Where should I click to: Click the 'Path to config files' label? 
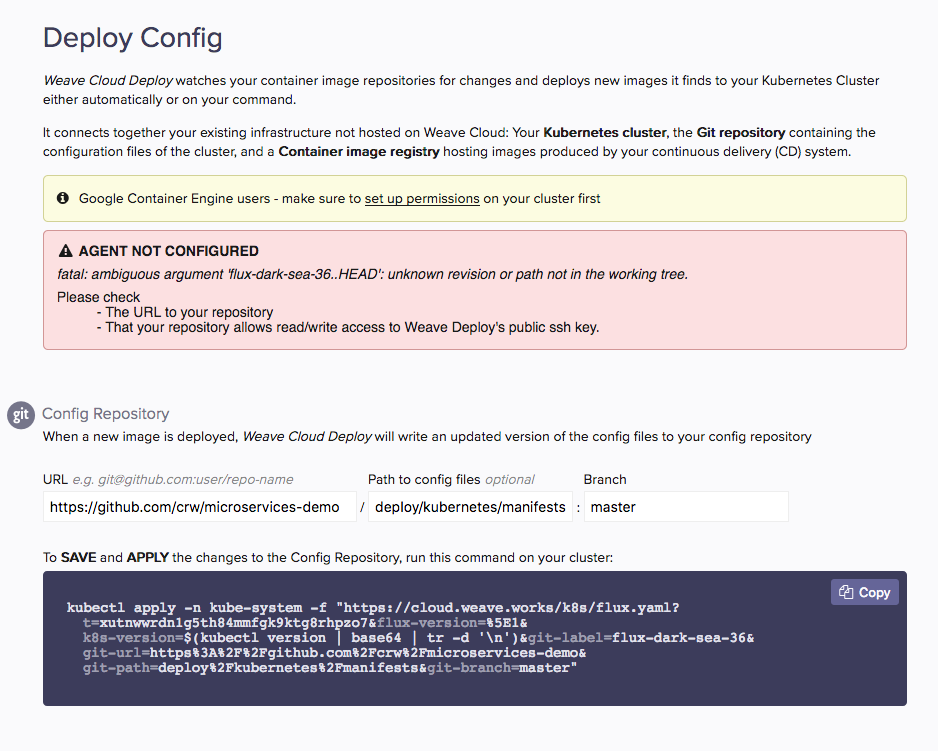pyautogui.click(x=424, y=479)
